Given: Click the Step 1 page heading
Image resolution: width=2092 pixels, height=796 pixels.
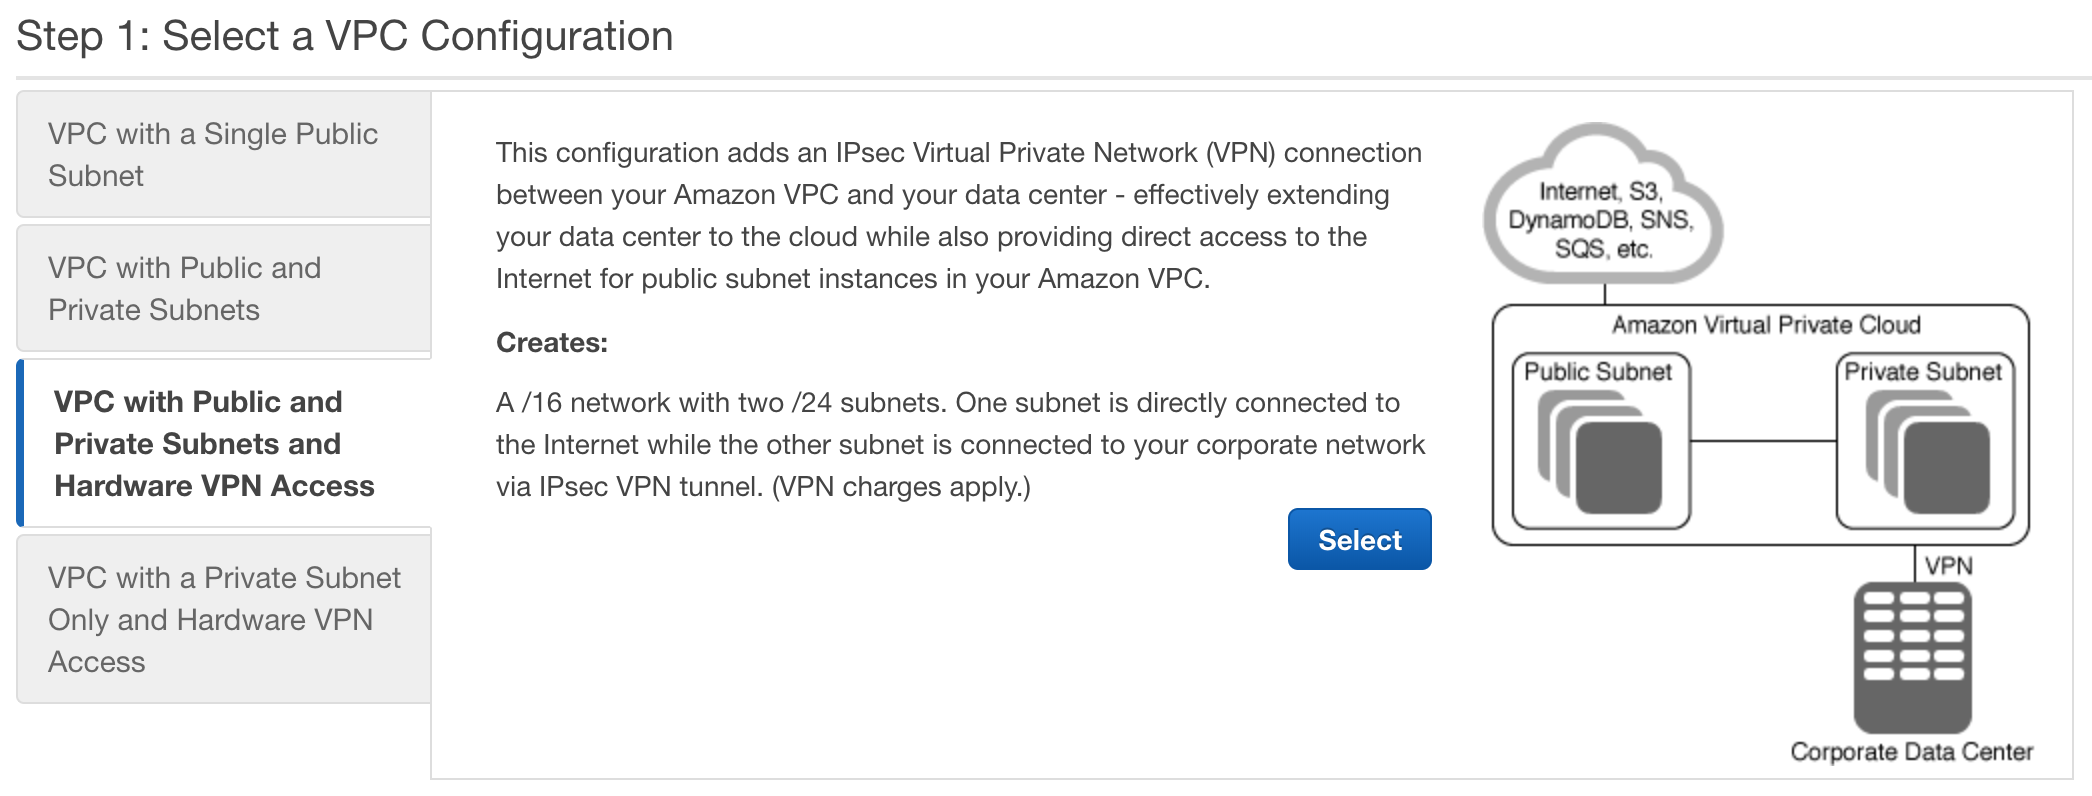Looking at the screenshot, I should pos(345,36).
